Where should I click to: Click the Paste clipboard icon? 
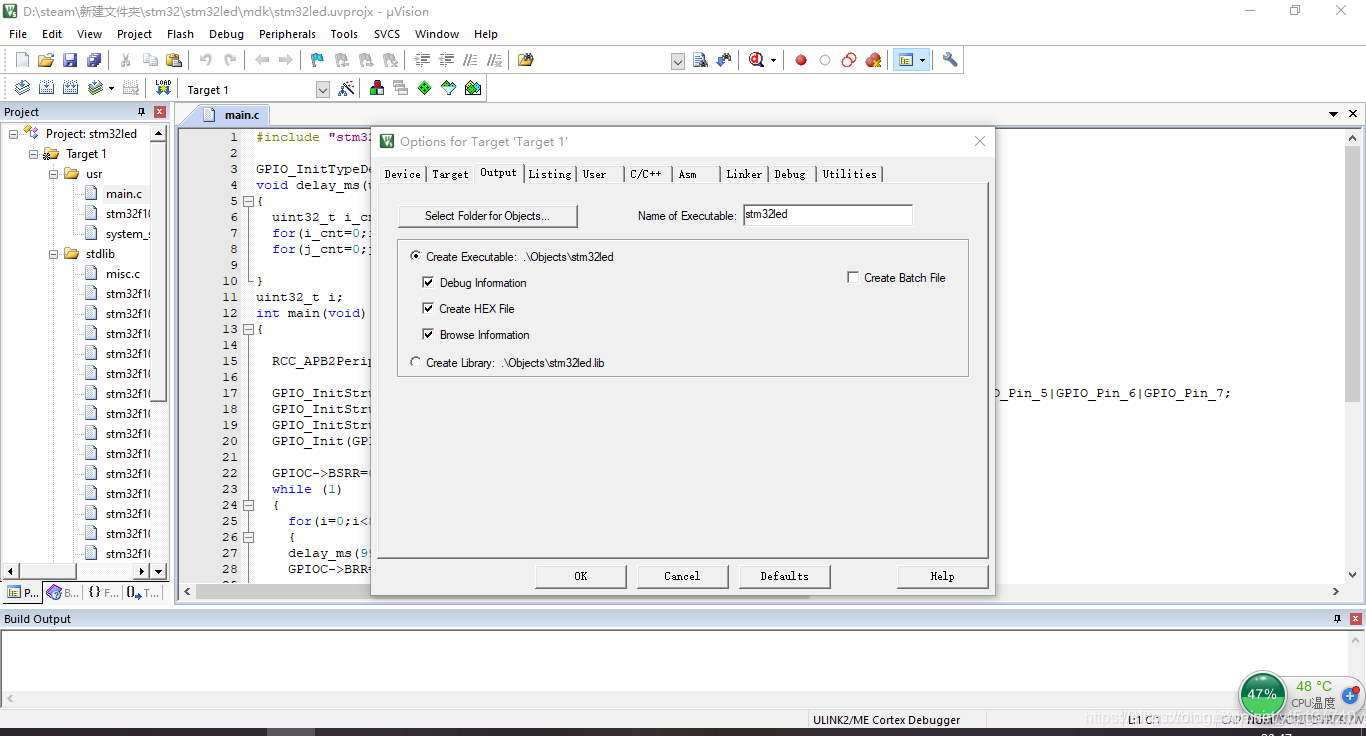pos(174,60)
